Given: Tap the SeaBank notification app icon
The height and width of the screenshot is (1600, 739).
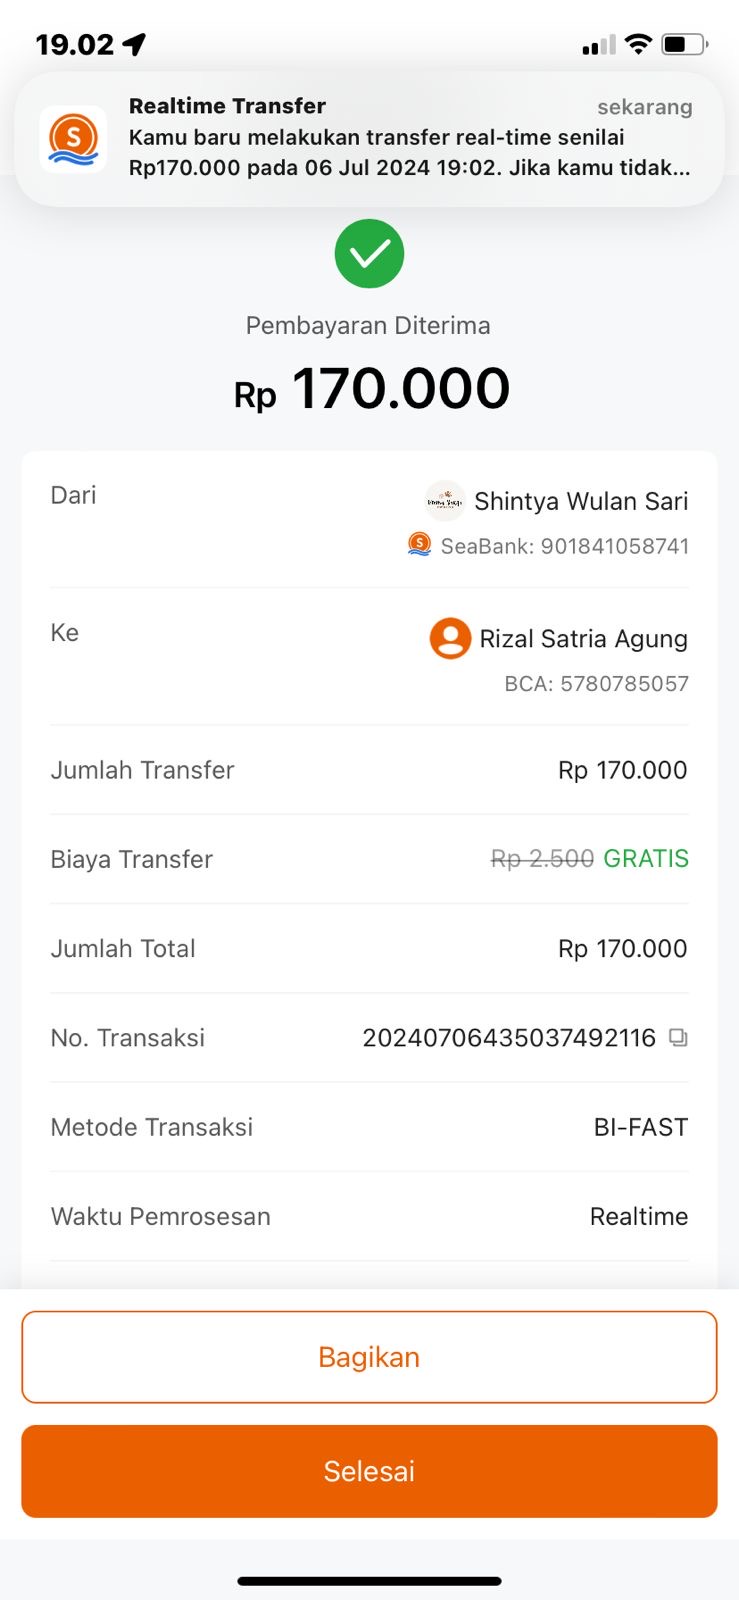Looking at the screenshot, I should [73, 139].
